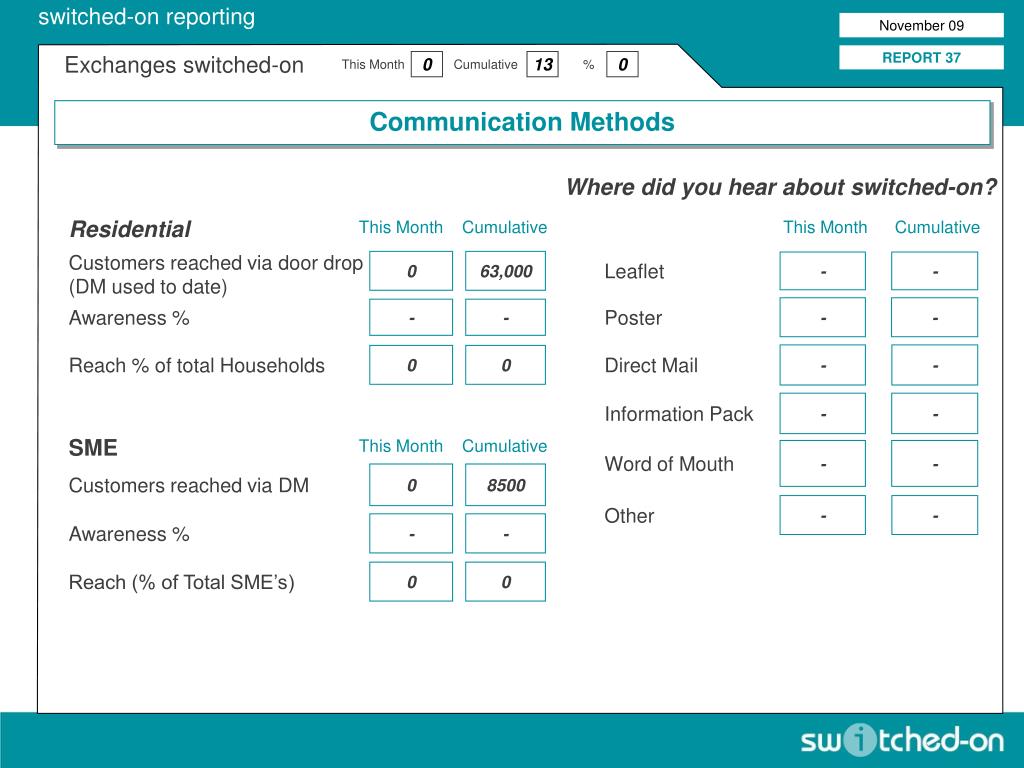The height and width of the screenshot is (768, 1024).
Task: Click Leaflet This Month box
Action: point(823,271)
